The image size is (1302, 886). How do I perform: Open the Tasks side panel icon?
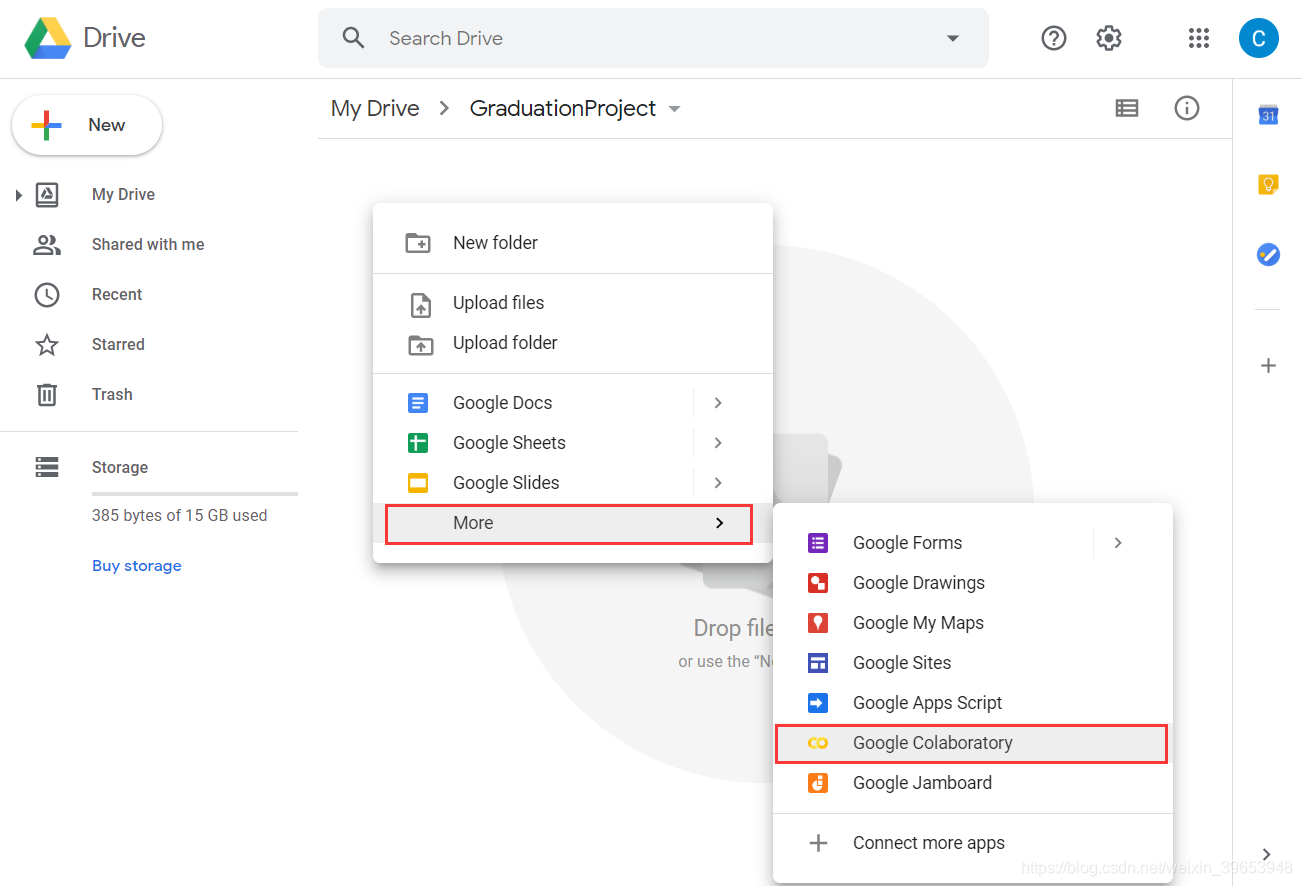point(1268,254)
